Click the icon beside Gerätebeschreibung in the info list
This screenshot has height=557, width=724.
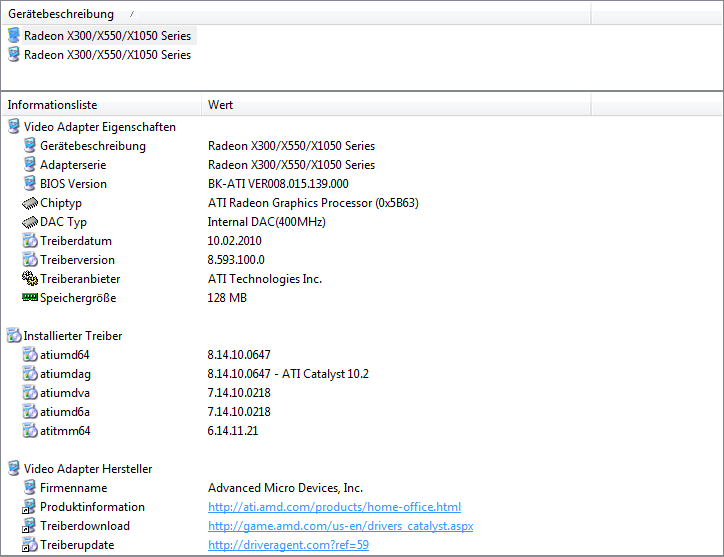coord(30,145)
